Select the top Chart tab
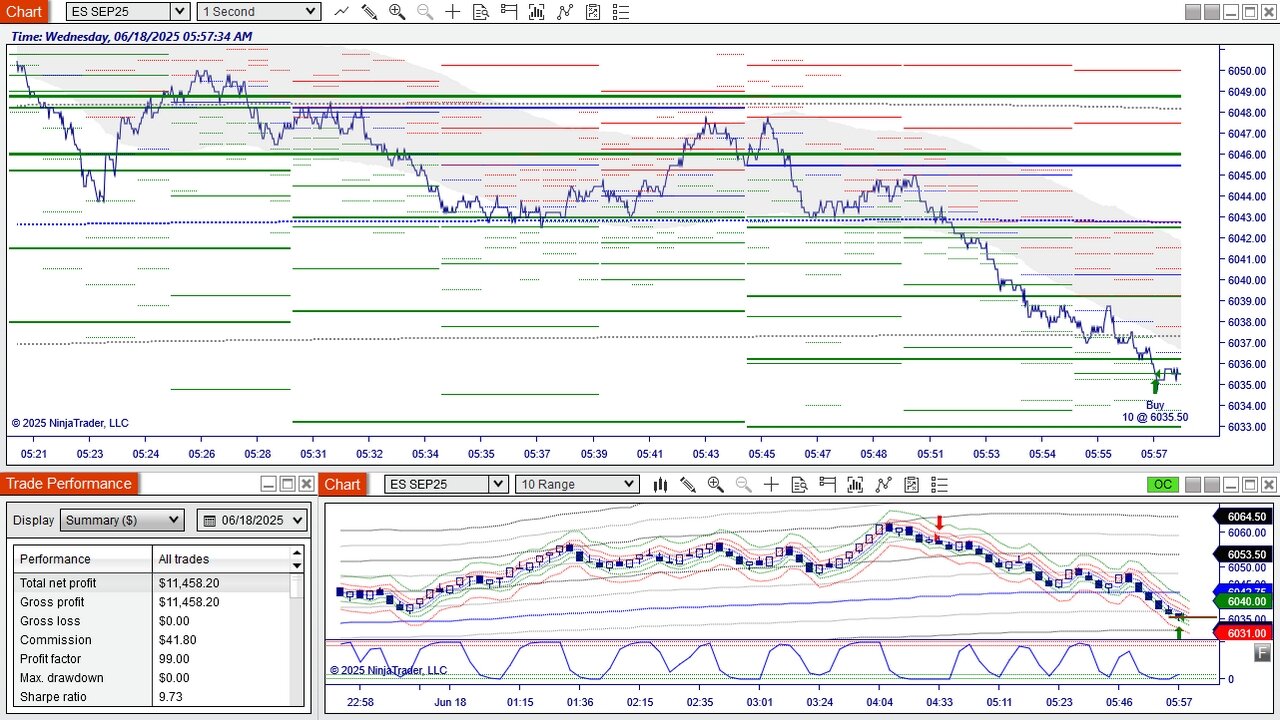 pyautogui.click(x=24, y=12)
